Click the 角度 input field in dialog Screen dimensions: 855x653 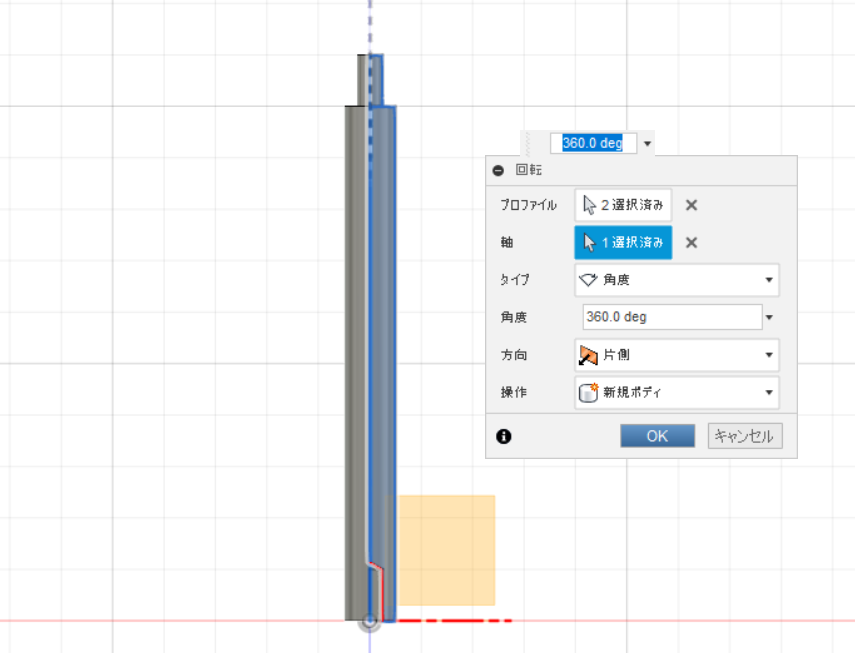[x=672, y=317]
